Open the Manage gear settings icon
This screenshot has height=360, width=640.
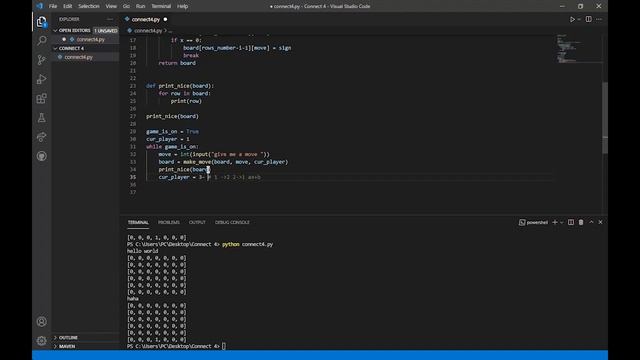pyautogui.click(x=41, y=340)
